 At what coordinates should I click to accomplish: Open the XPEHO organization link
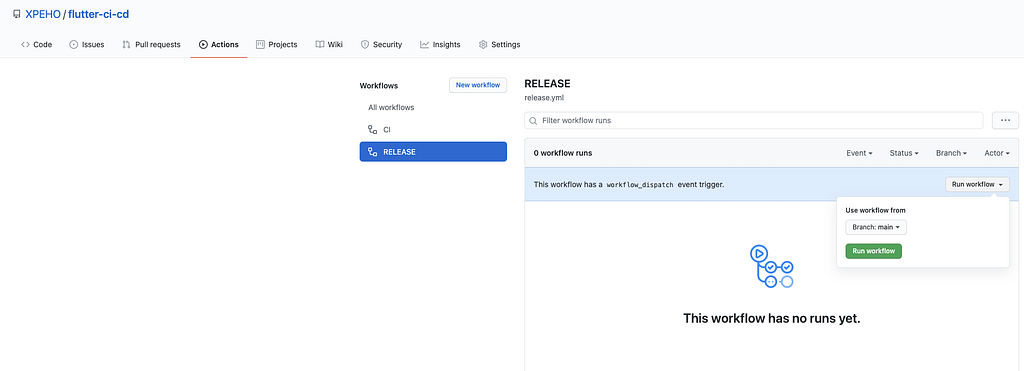pyautogui.click(x=42, y=14)
